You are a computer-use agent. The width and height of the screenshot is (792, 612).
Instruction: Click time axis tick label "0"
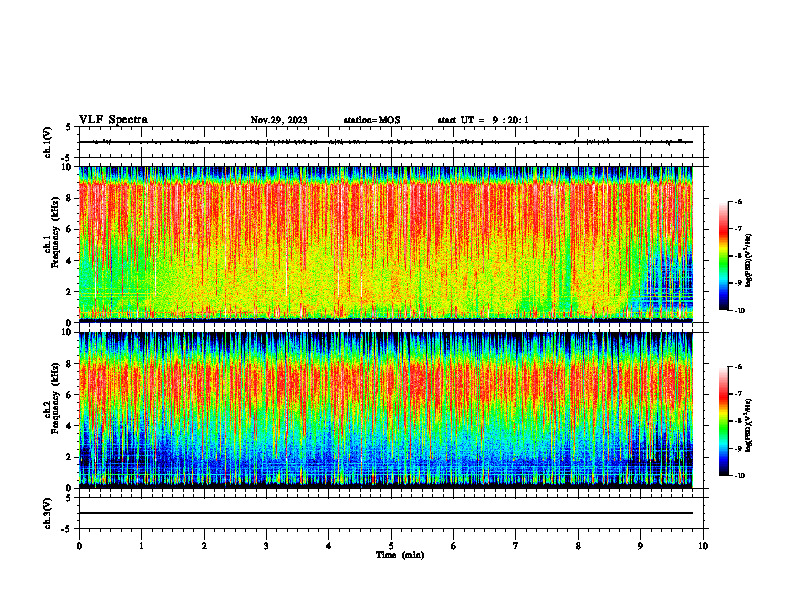point(79,546)
